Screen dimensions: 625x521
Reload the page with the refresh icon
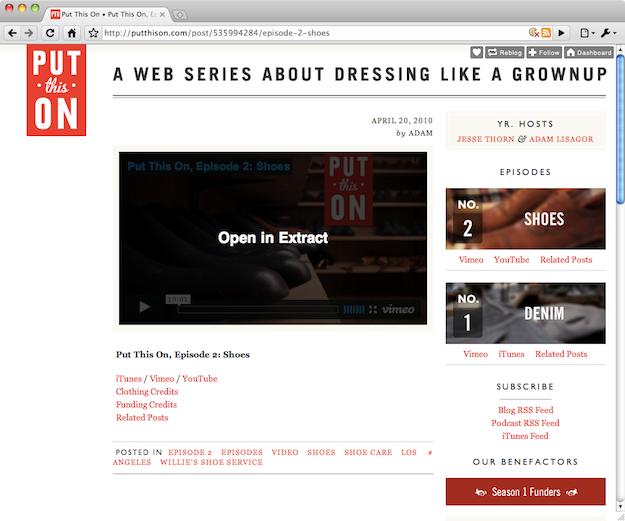click(50, 32)
